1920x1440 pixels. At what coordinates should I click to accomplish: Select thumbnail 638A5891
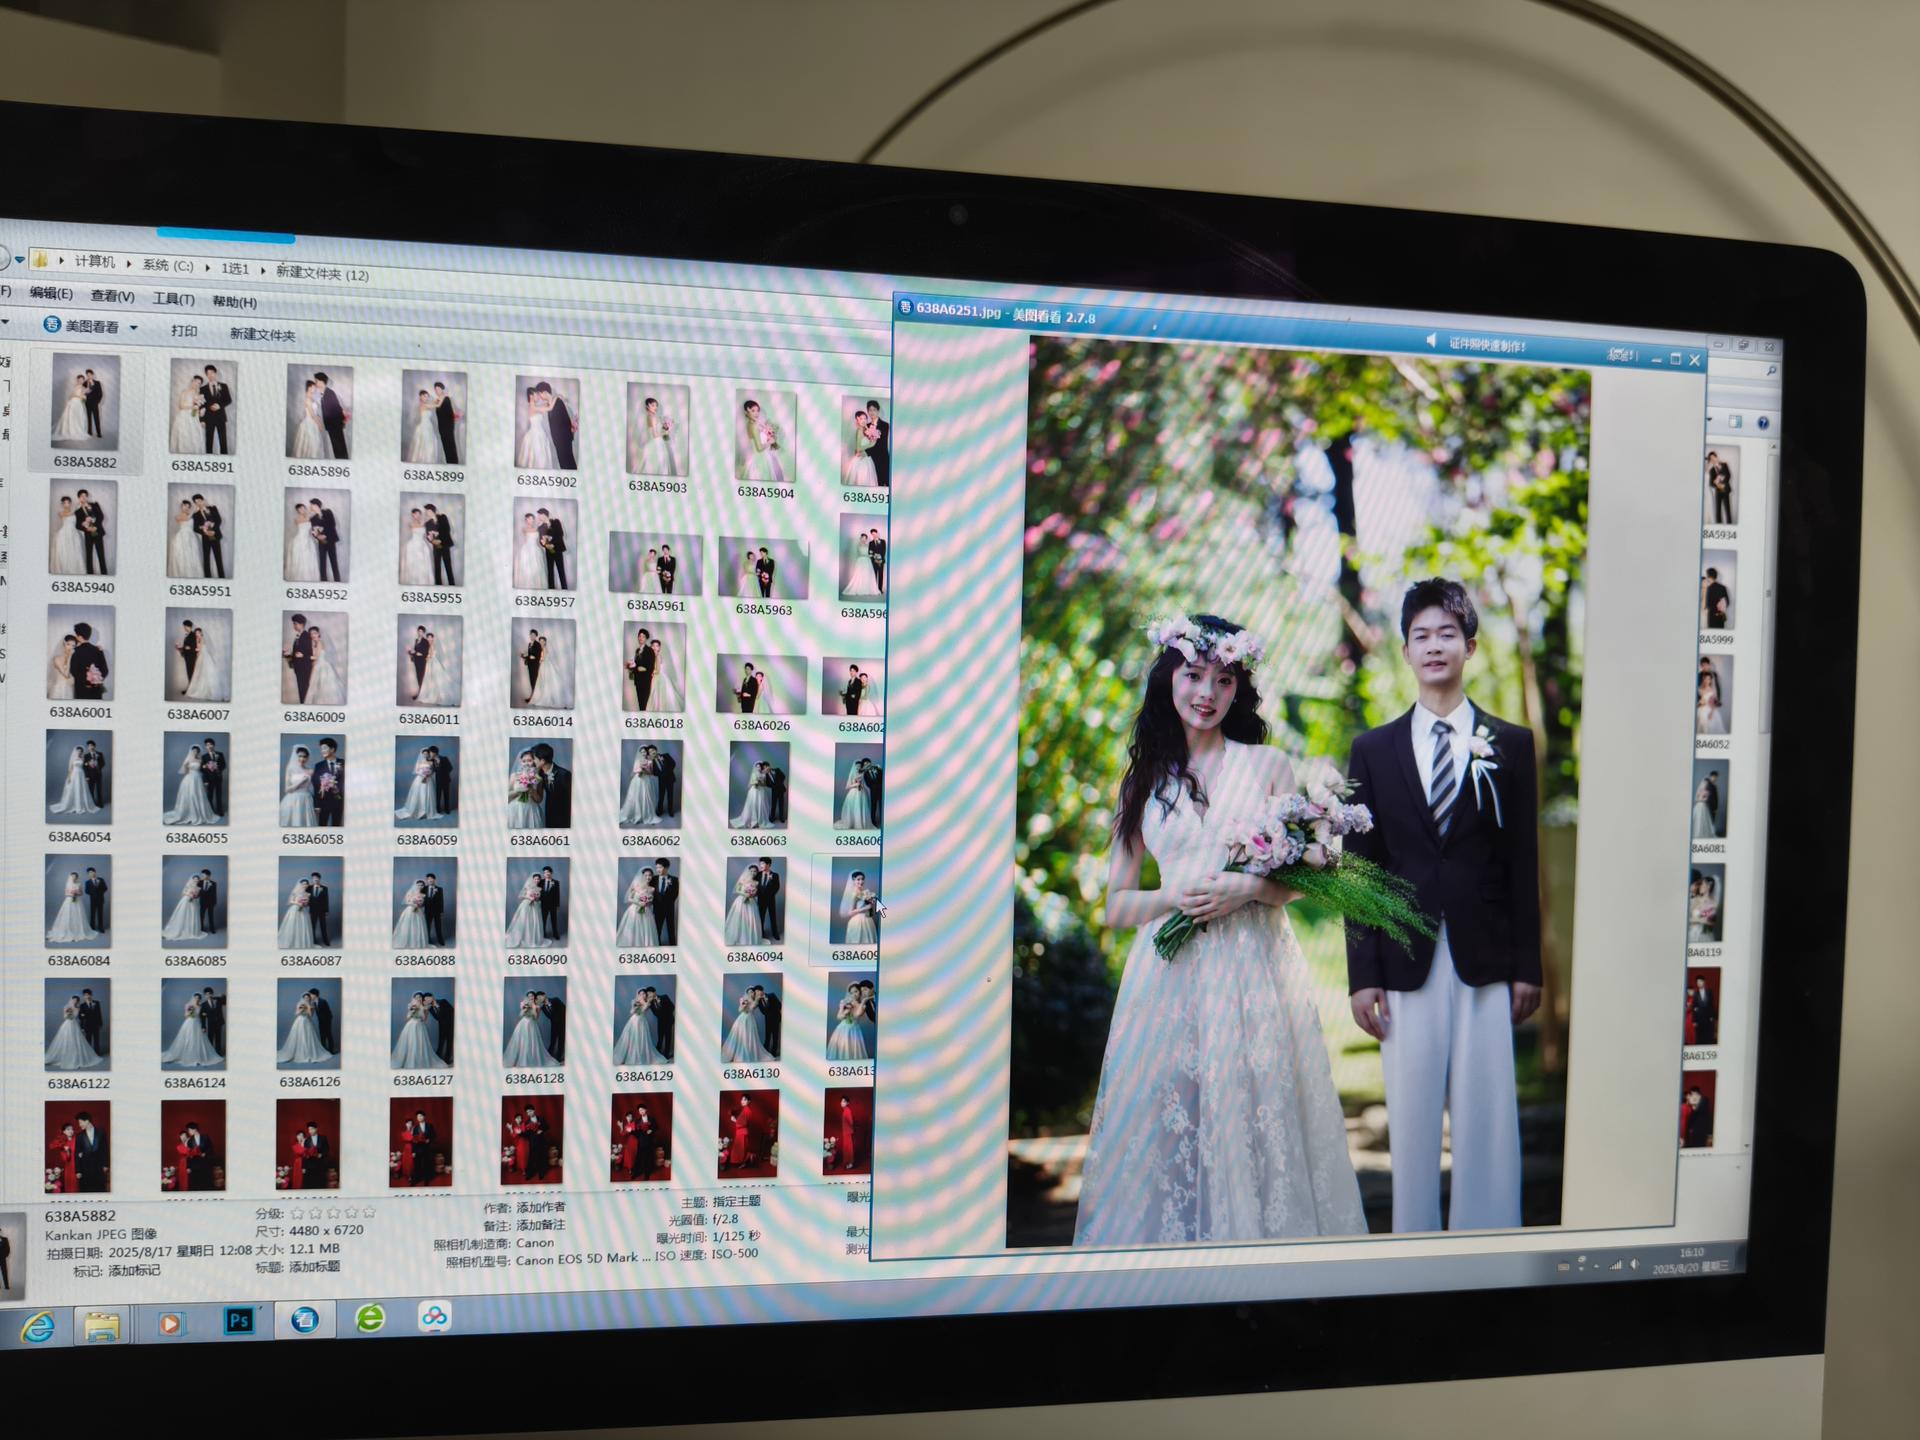click(x=203, y=408)
